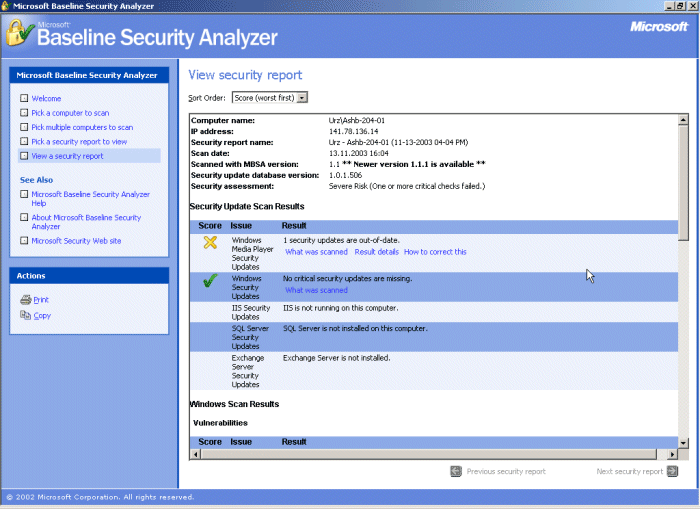Click bullet icon beside Pick a security report
The height and width of the screenshot is (509, 700).
(24, 141)
